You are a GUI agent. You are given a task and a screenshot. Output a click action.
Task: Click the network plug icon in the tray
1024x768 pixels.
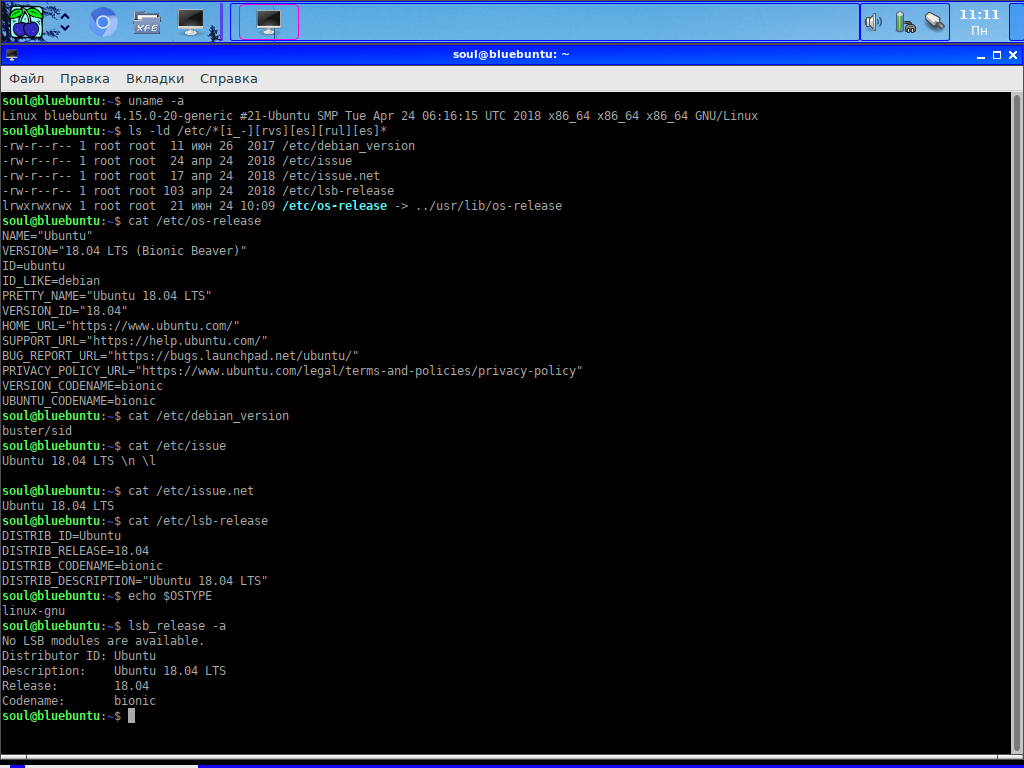tap(935, 22)
